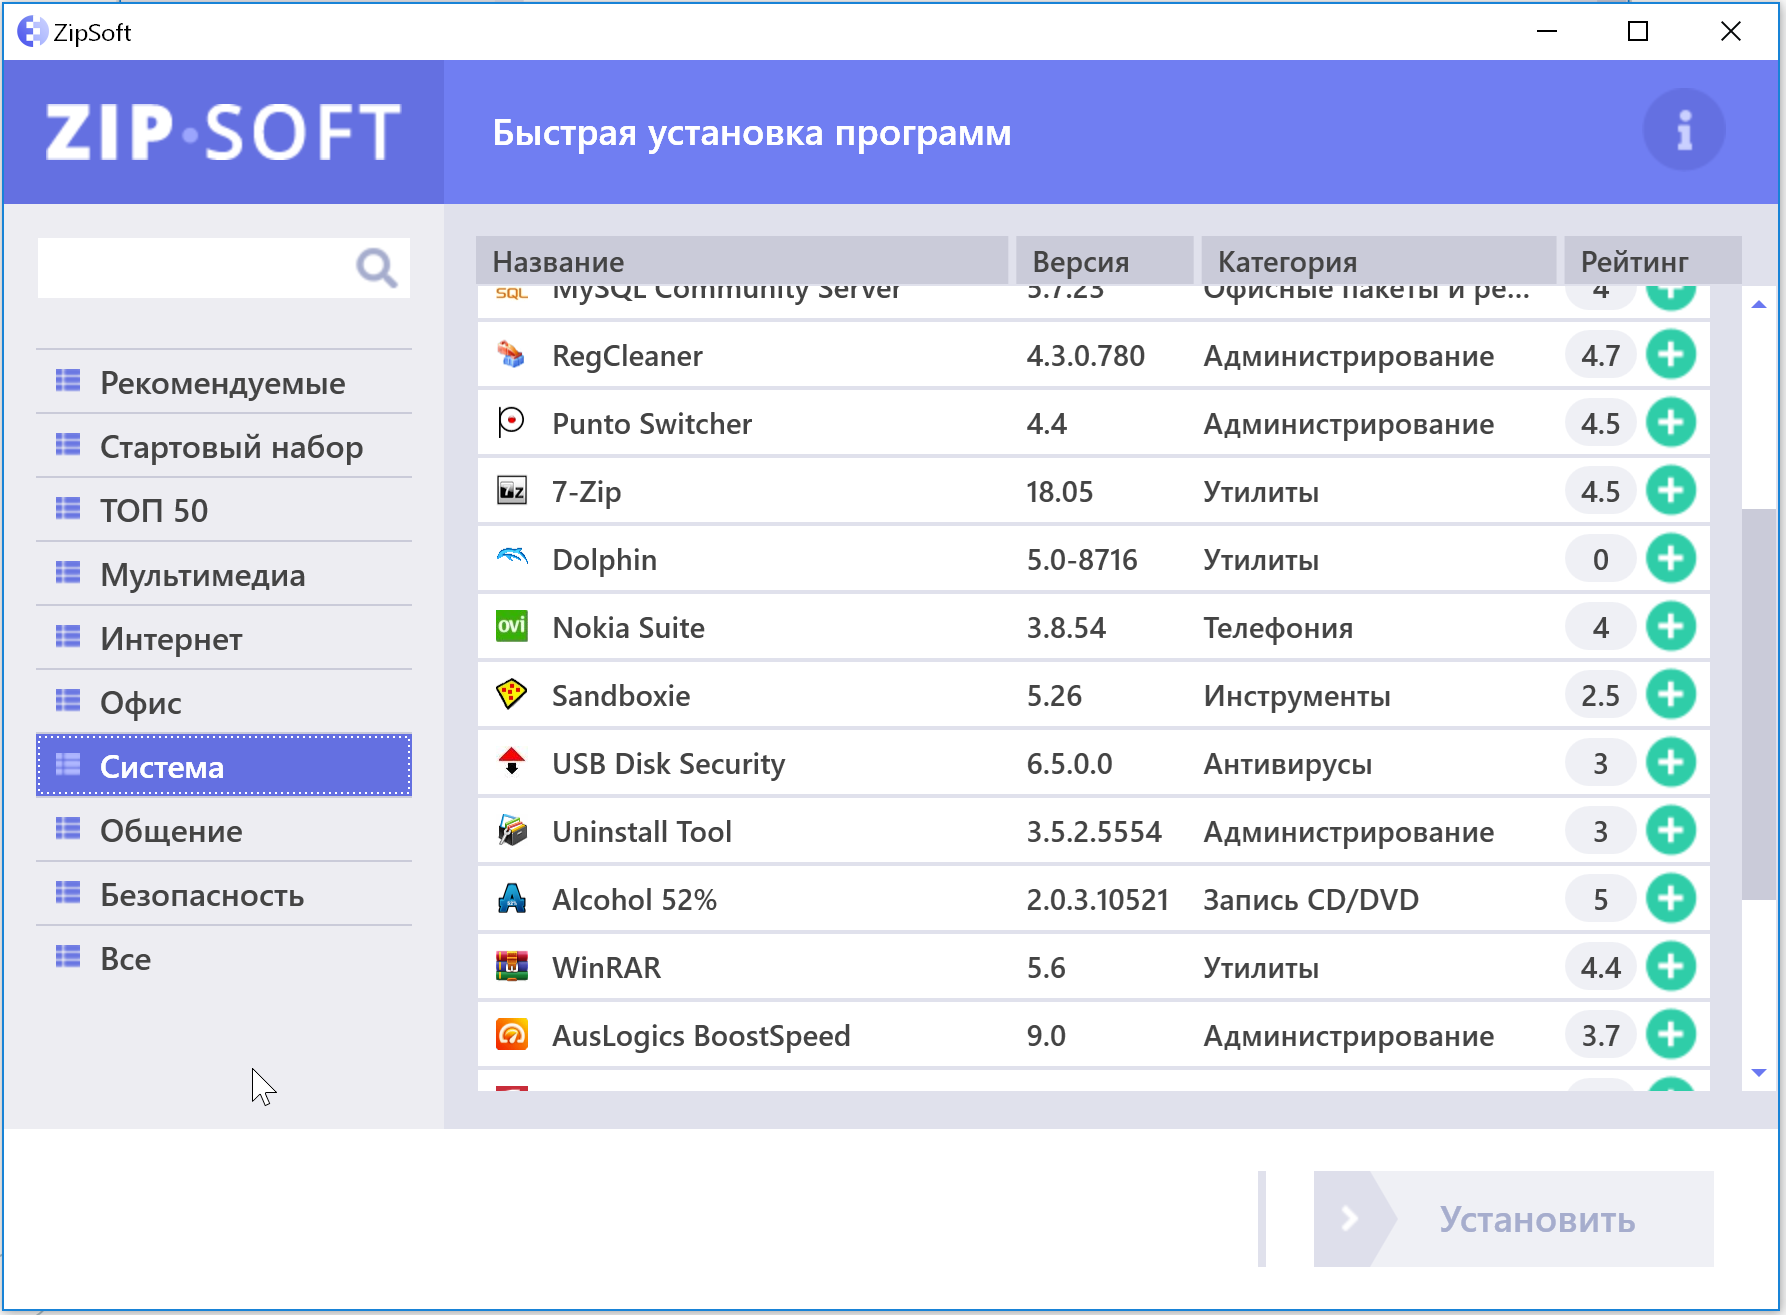Viewport: 1786px width, 1315px height.
Task: Click the AusLogics BoostSpeed app icon
Action: click(x=512, y=1034)
